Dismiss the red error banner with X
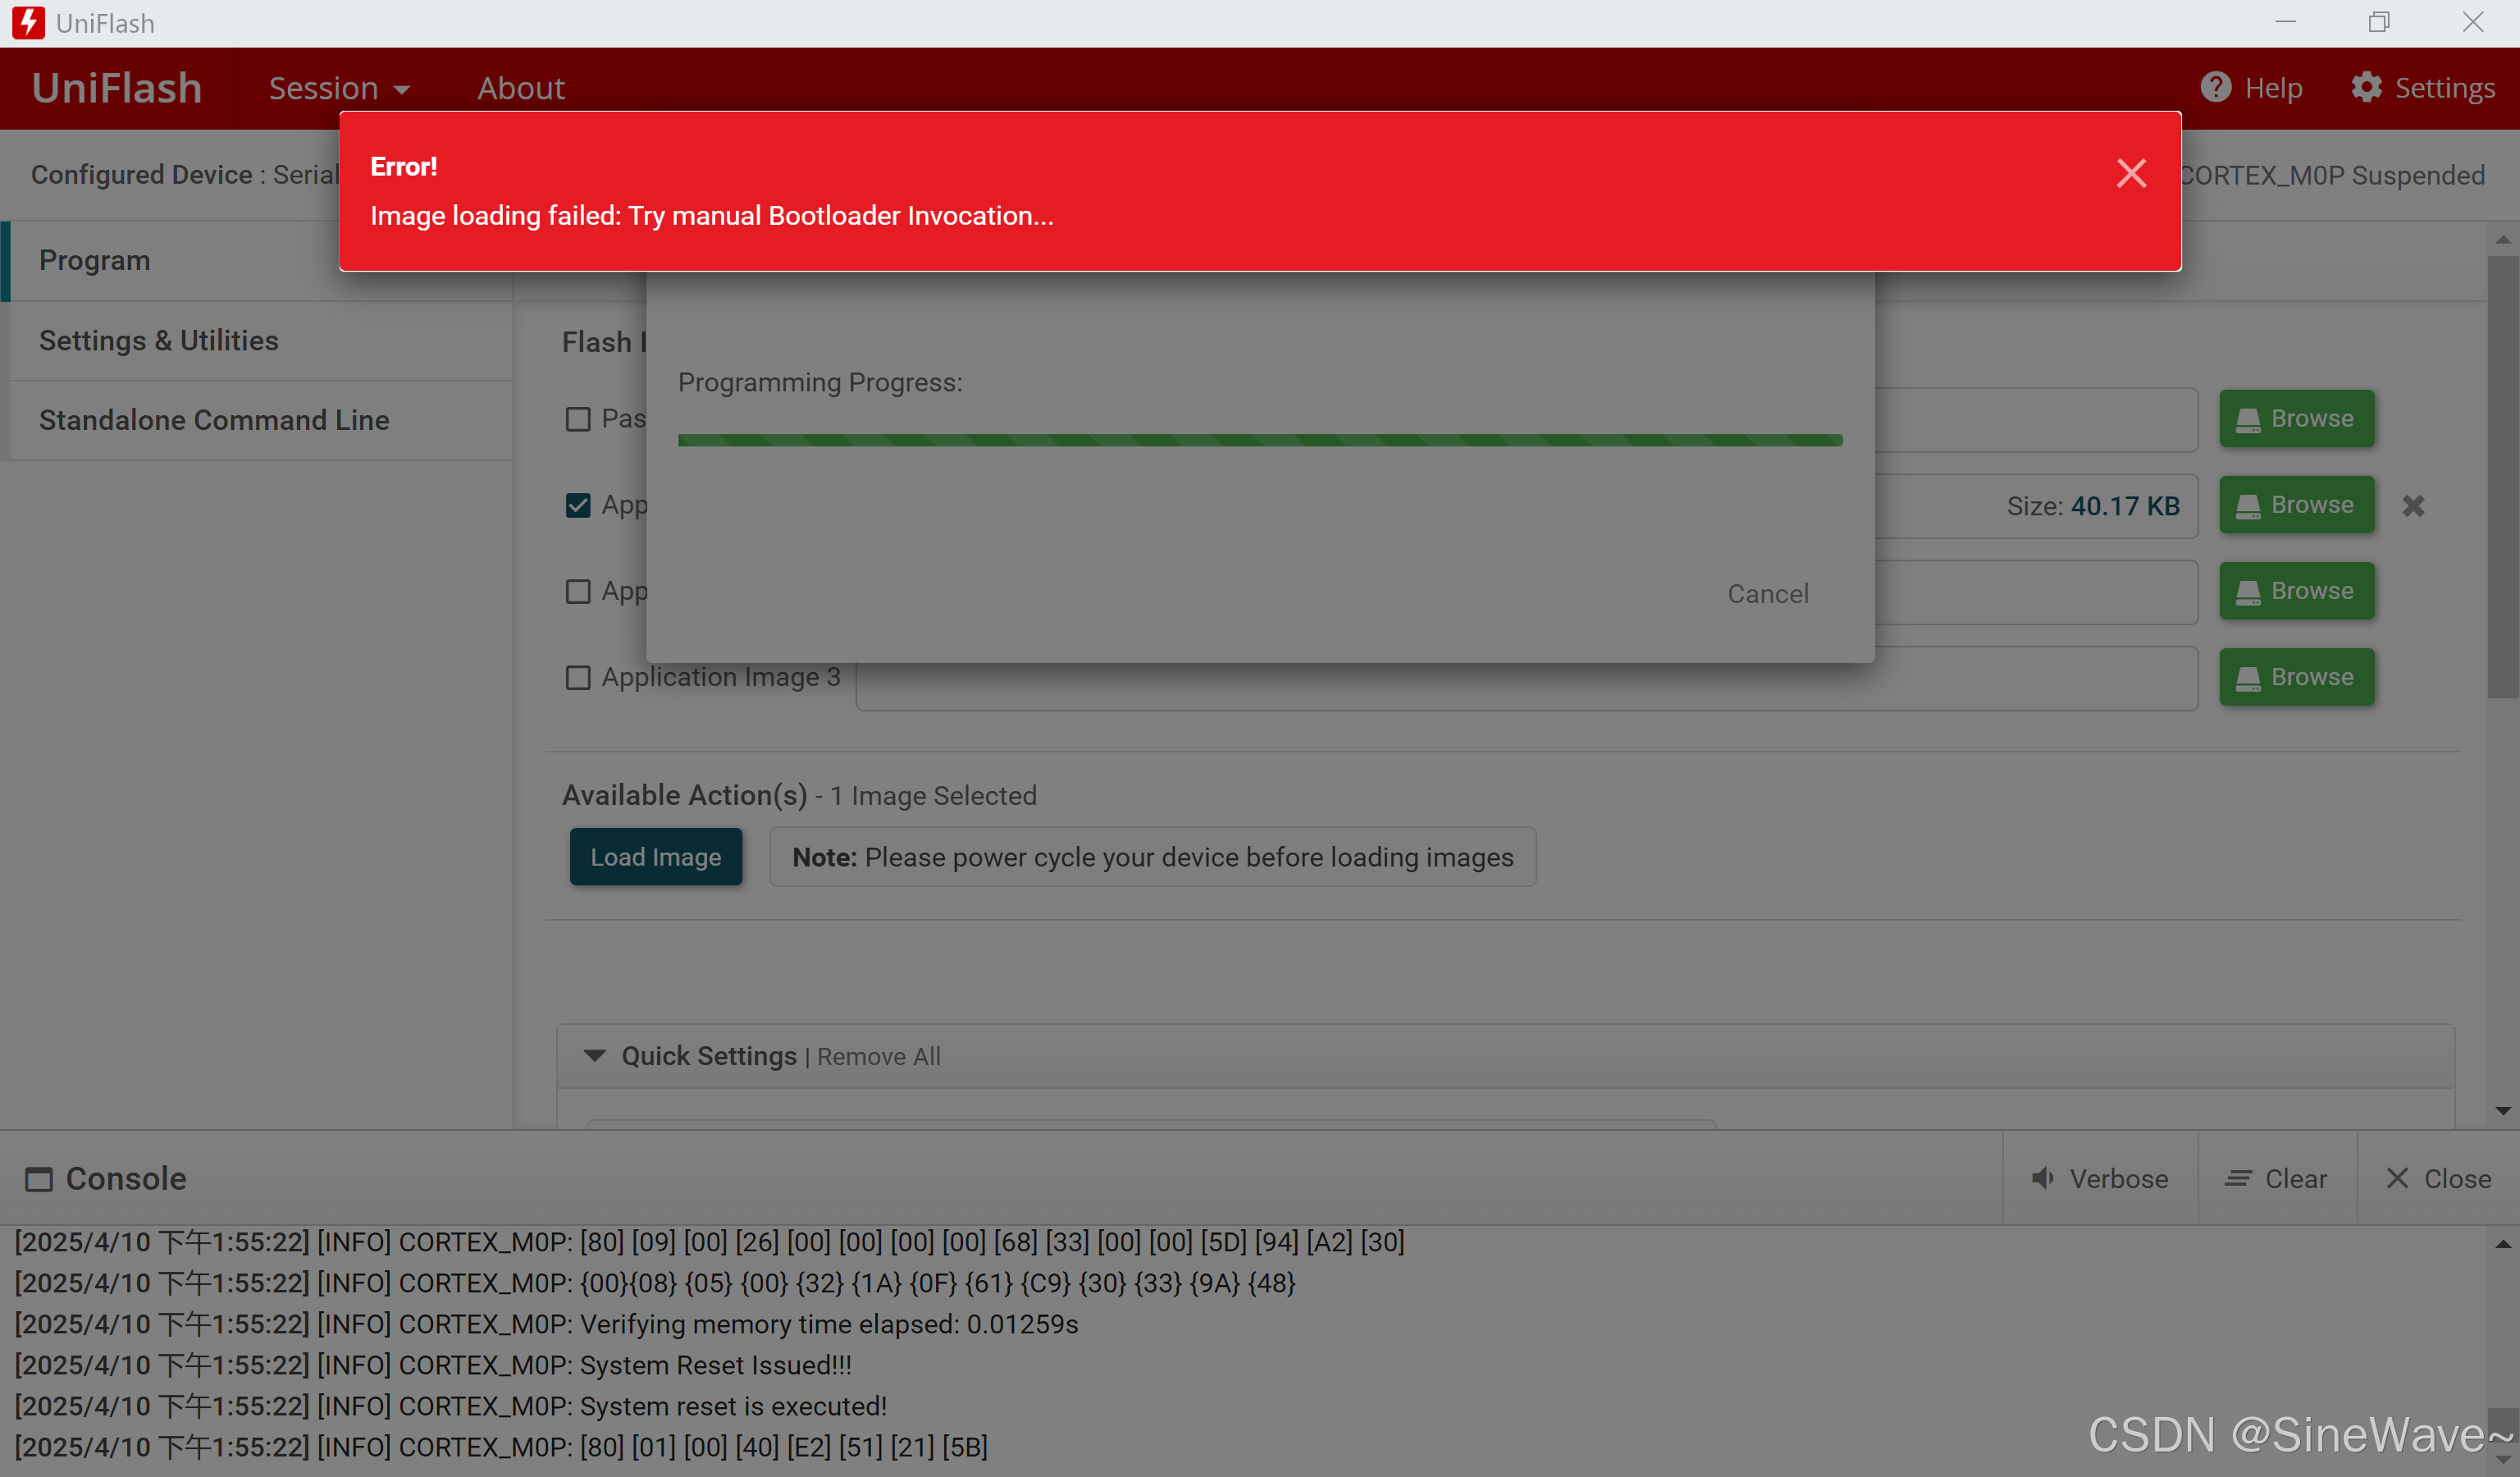This screenshot has height=1477, width=2520. pyautogui.click(x=2131, y=174)
